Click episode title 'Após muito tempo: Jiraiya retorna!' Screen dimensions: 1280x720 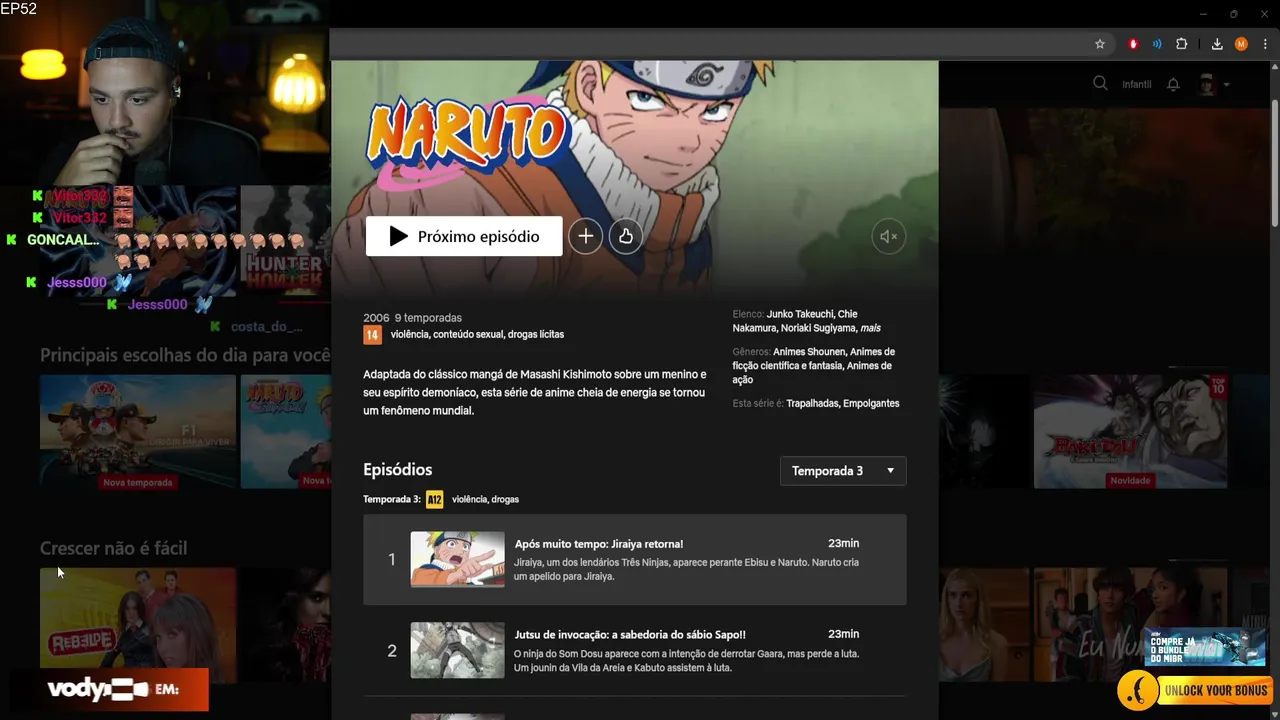tap(599, 544)
